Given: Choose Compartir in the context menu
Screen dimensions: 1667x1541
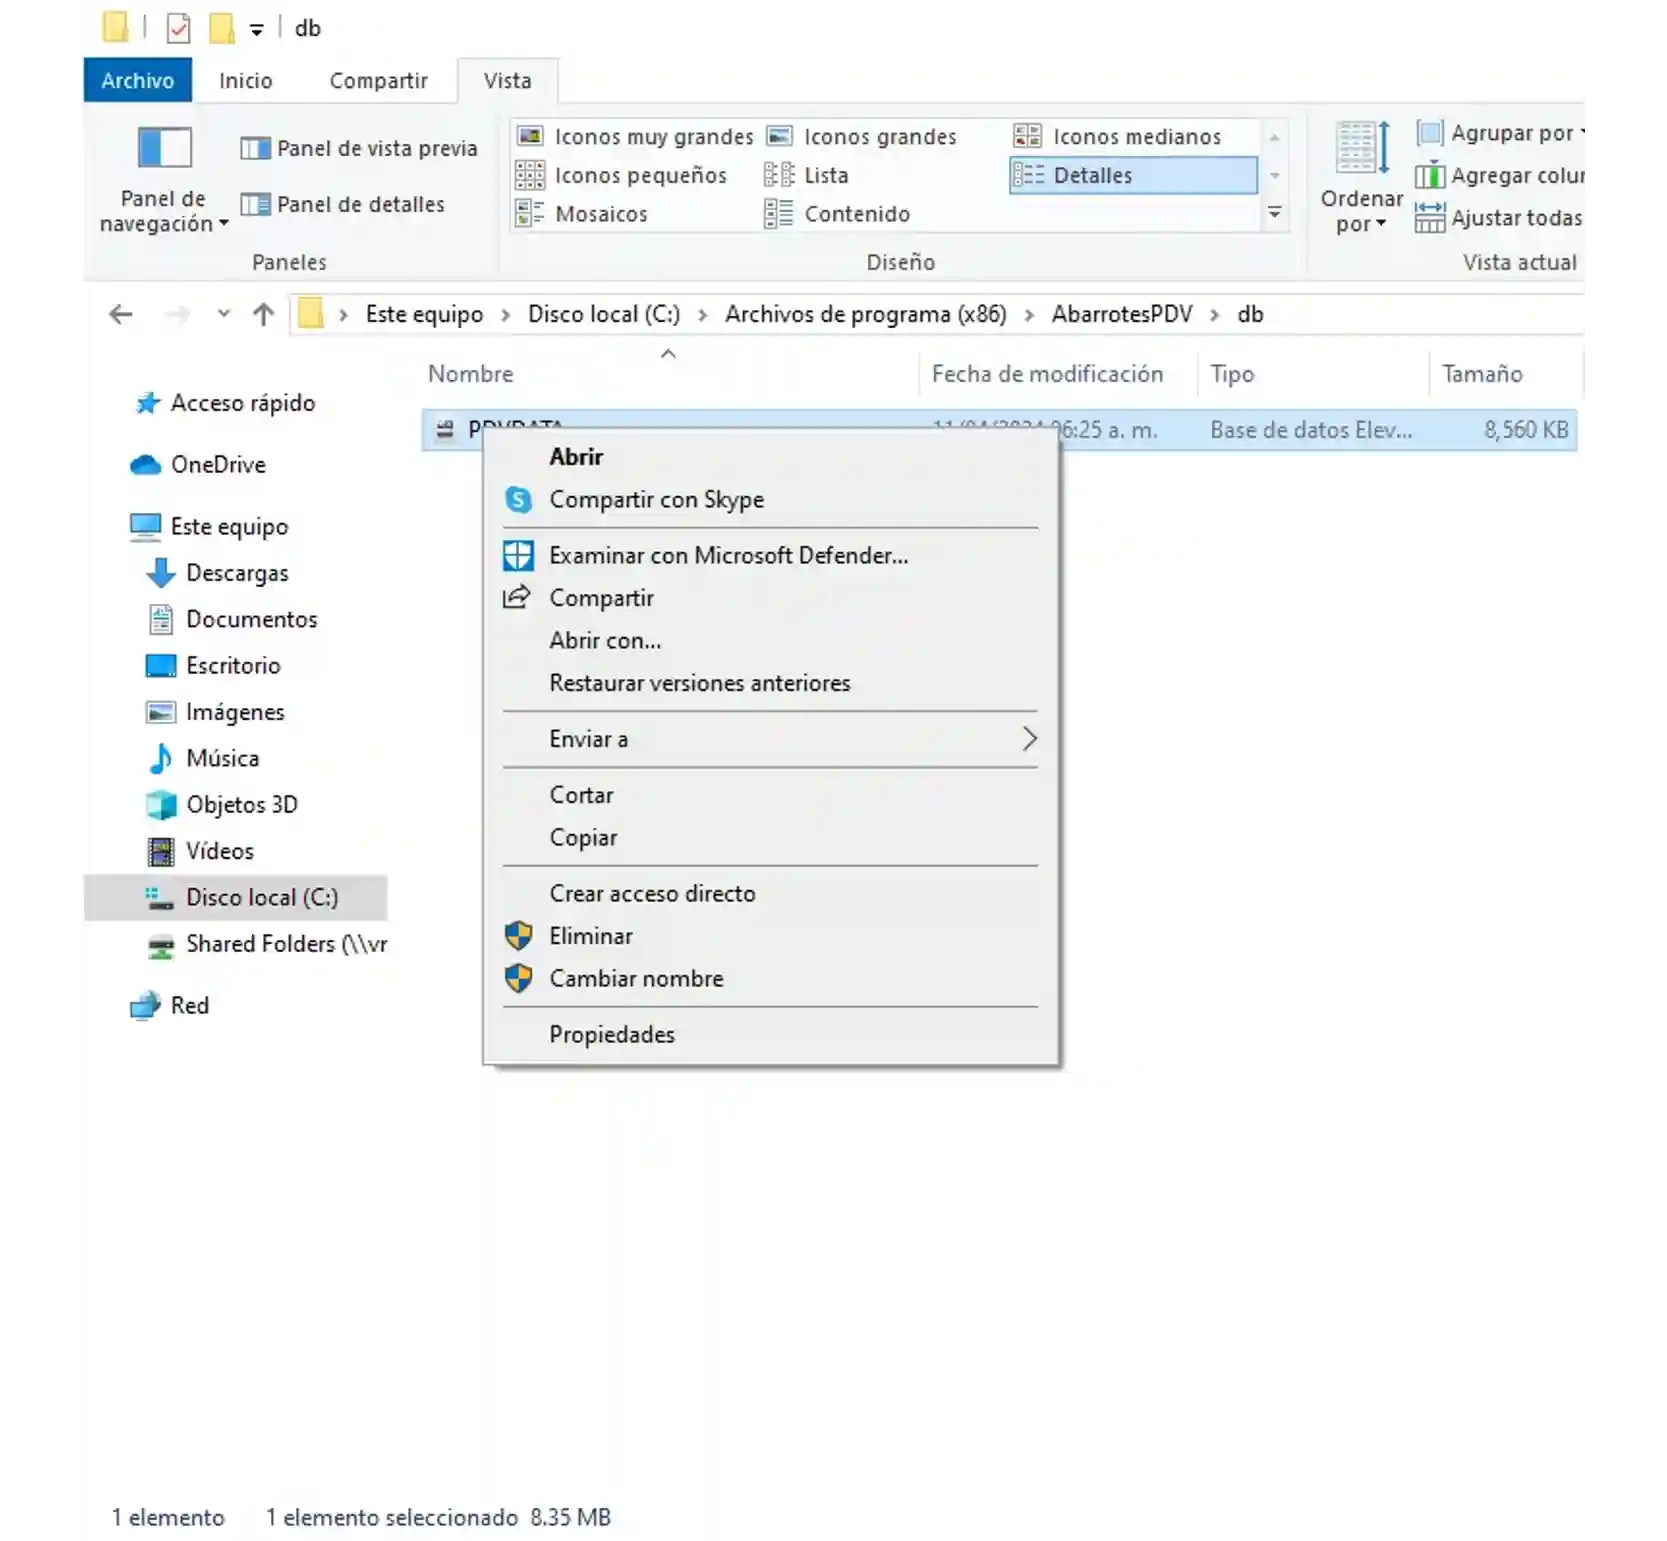Looking at the screenshot, I should coord(770,598).
